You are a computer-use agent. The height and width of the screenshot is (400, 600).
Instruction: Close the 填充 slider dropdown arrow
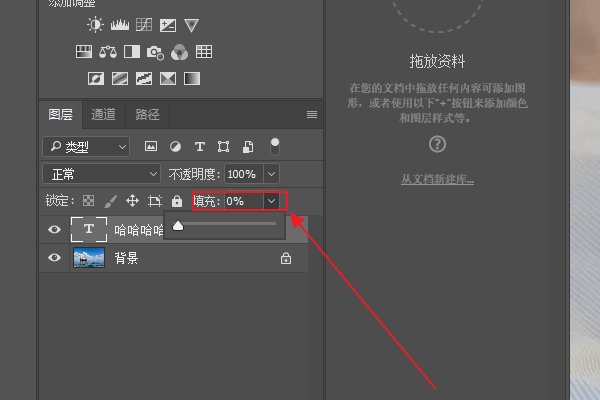point(271,201)
